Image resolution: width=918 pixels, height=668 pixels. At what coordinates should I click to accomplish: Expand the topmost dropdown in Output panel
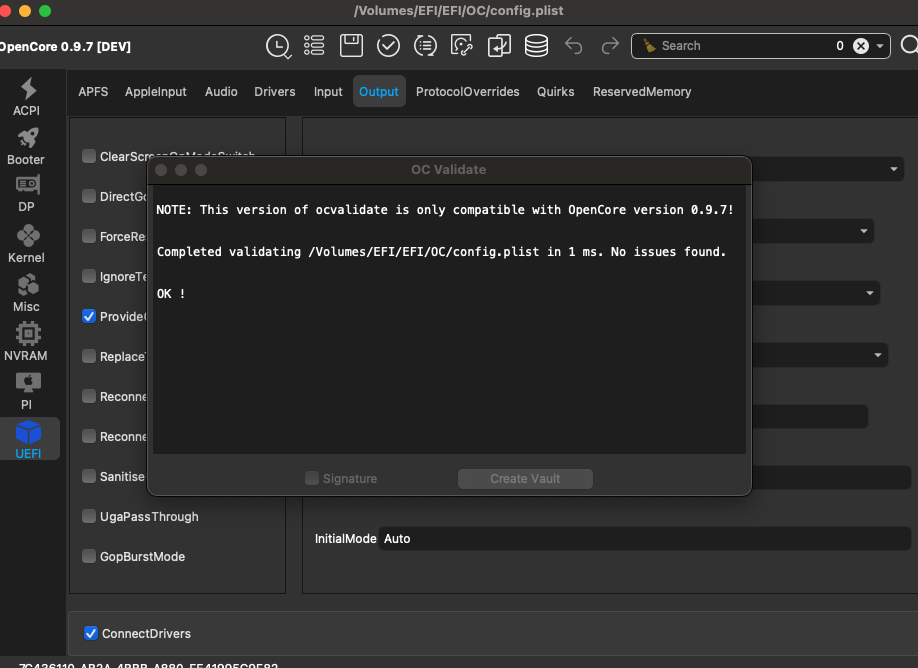[x=894, y=170]
